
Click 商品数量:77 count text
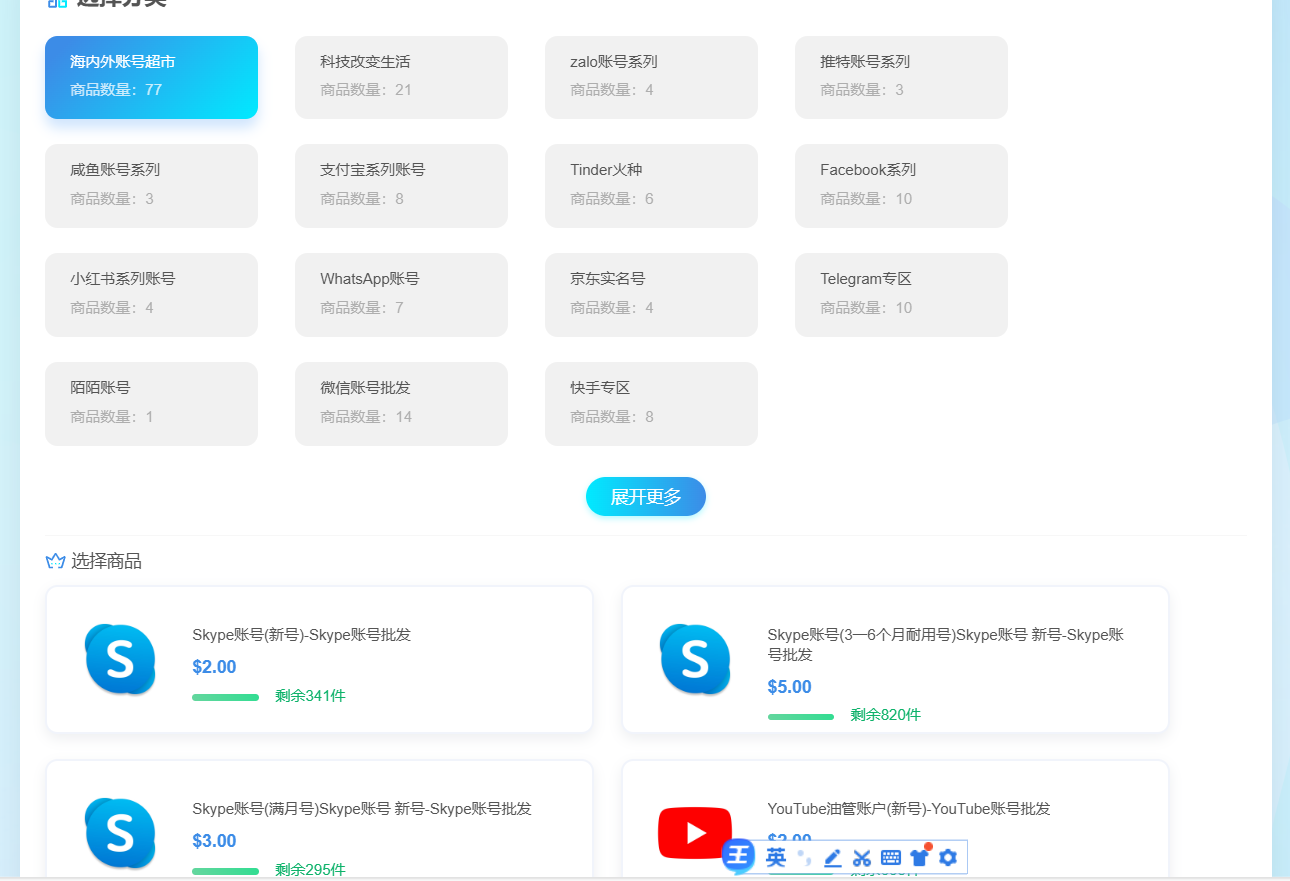tap(116, 90)
